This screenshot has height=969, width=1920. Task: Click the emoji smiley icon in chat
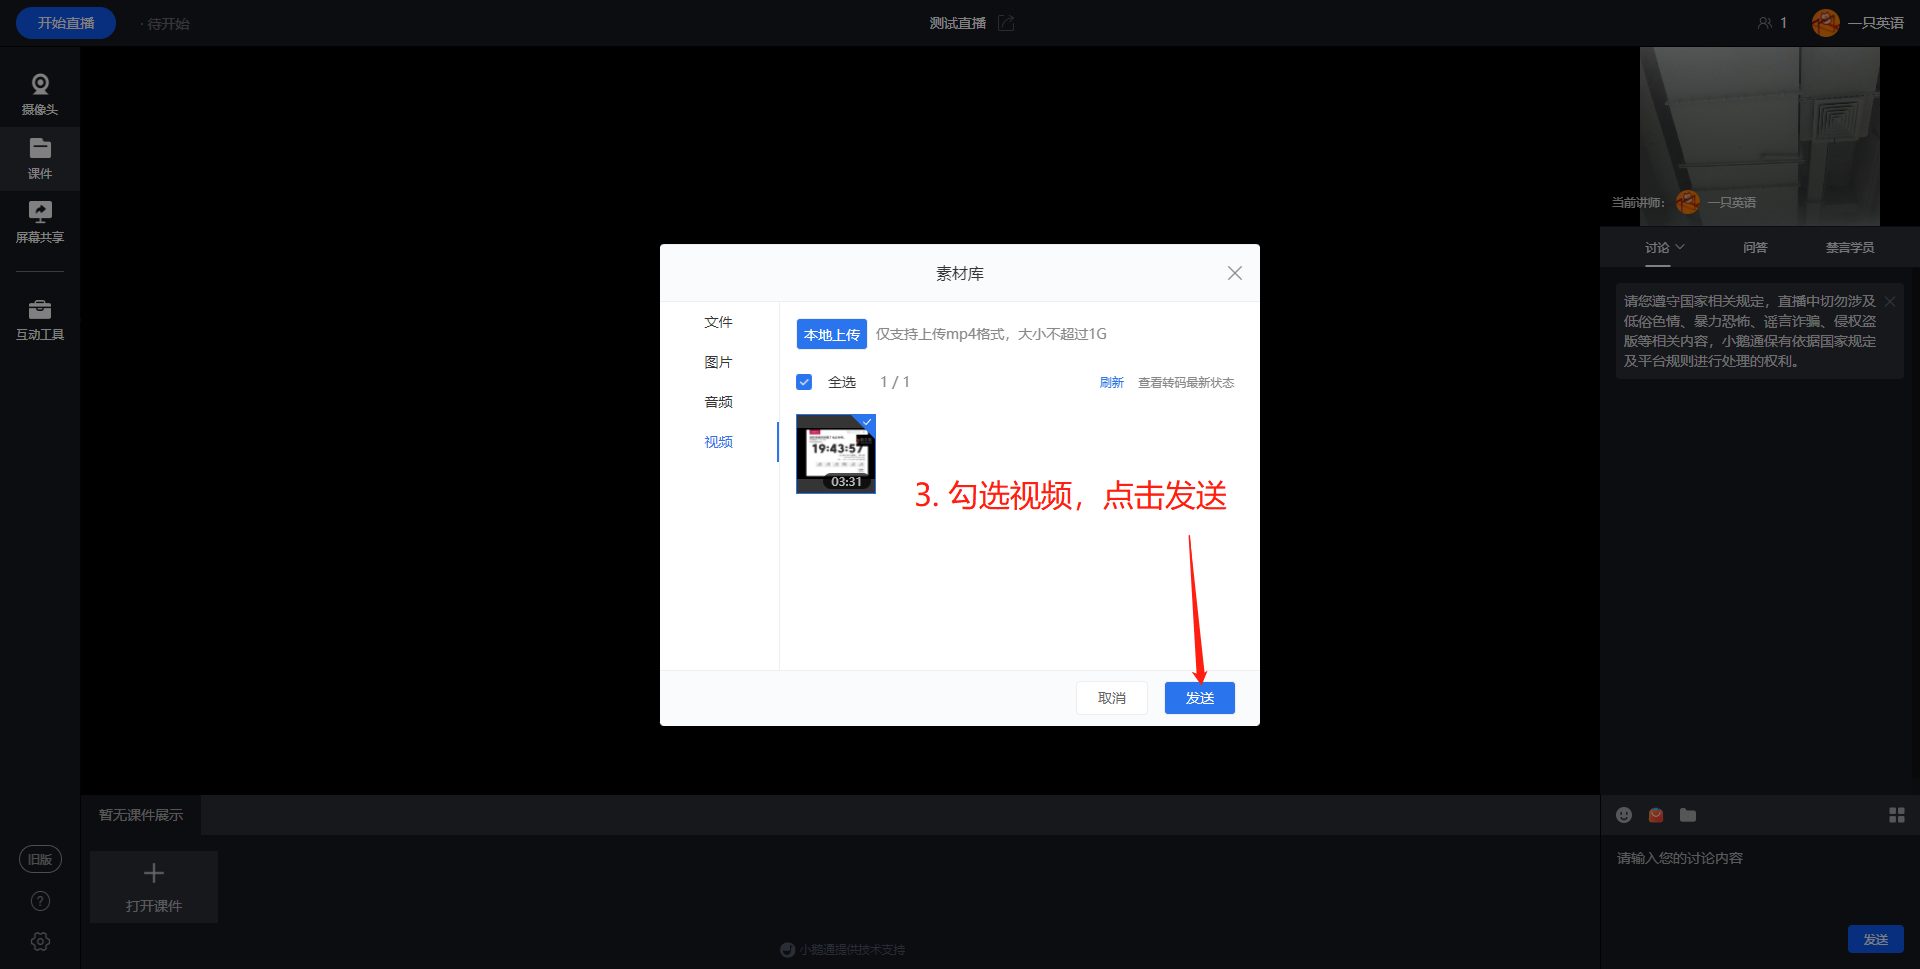[1624, 815]
